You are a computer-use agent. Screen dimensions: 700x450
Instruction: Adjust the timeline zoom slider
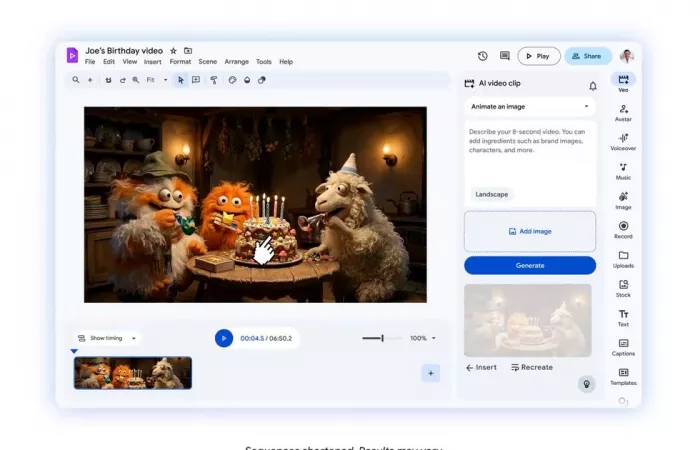(x=381, y=338)
